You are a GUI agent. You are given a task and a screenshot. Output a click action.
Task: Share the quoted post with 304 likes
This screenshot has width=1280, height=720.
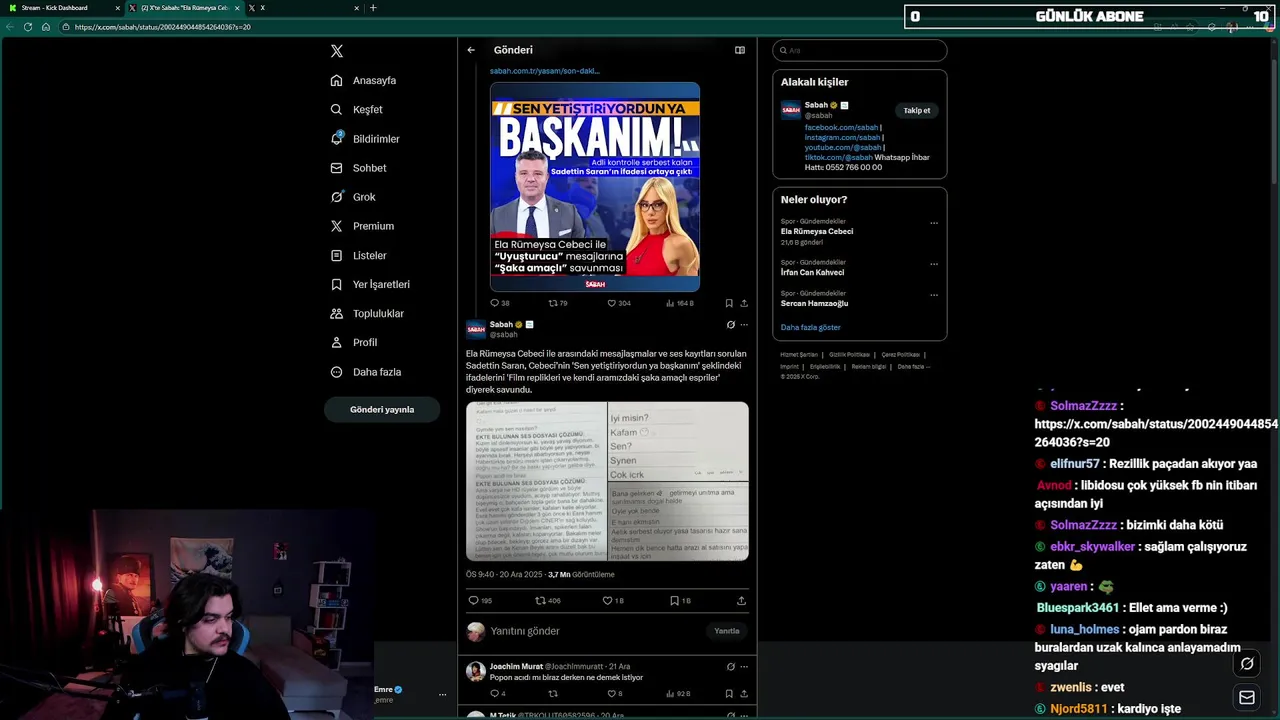tap(744, 303)
